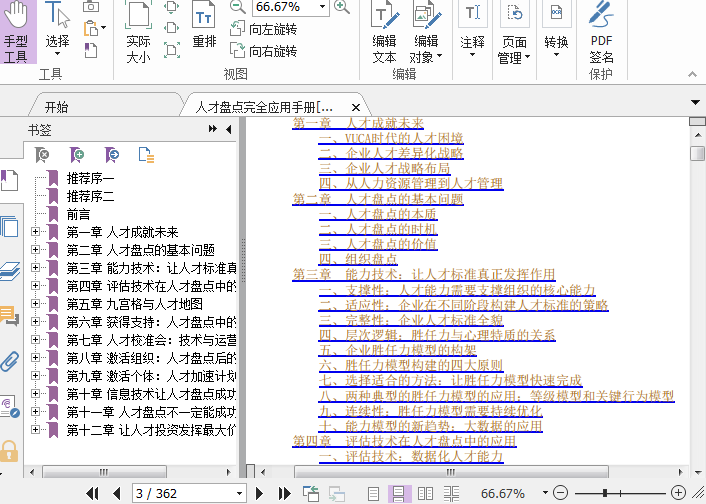
Task: Click the add new bookmark icon
Action: click(77, 155)
